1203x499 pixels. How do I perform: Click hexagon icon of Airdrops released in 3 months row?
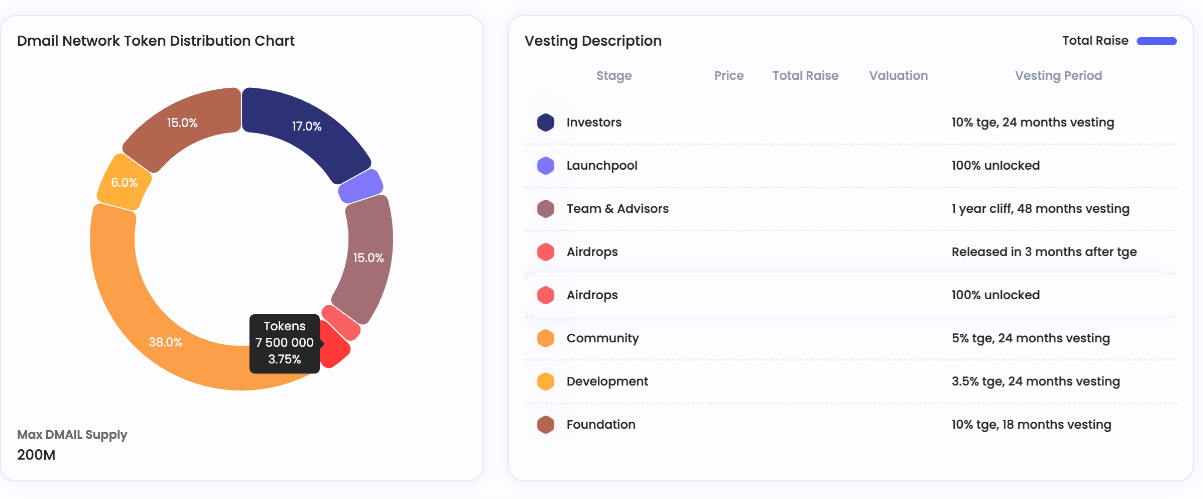tap(546, 252)
